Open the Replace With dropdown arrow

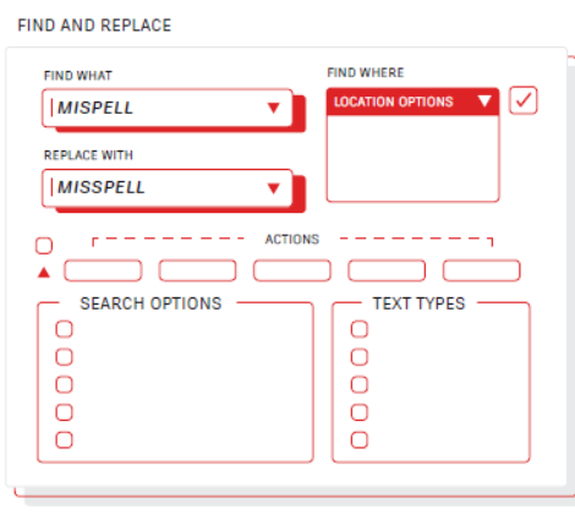pos(274,188)
